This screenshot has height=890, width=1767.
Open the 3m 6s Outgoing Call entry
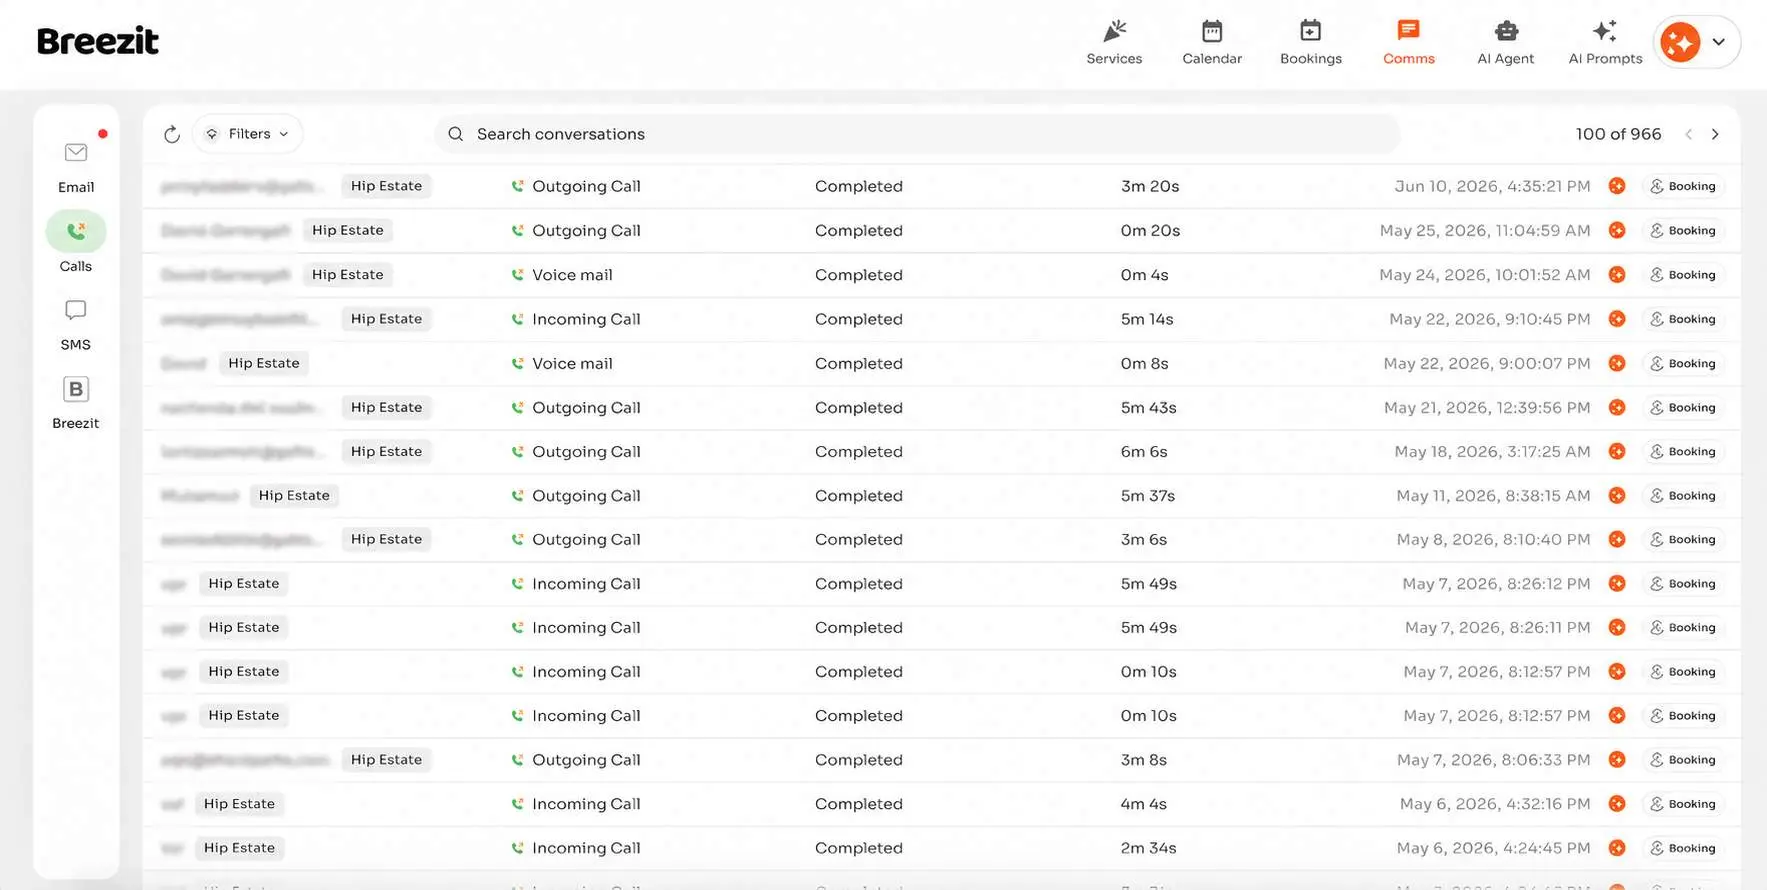pyautogui.click(x=941, y=539)
